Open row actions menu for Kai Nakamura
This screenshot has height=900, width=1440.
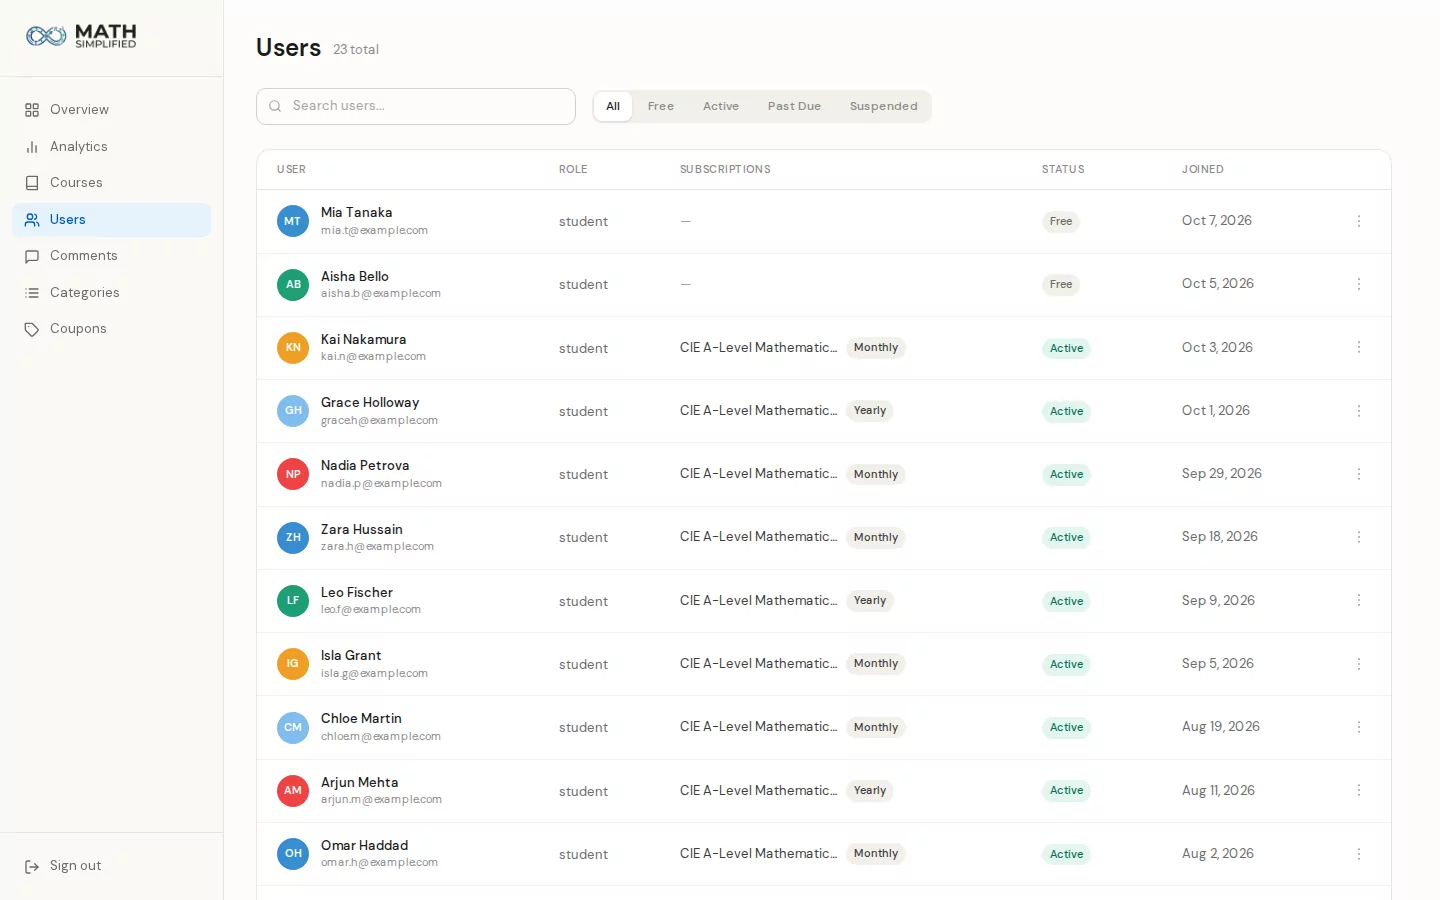pyautogui.click(x=1359, y=347)
